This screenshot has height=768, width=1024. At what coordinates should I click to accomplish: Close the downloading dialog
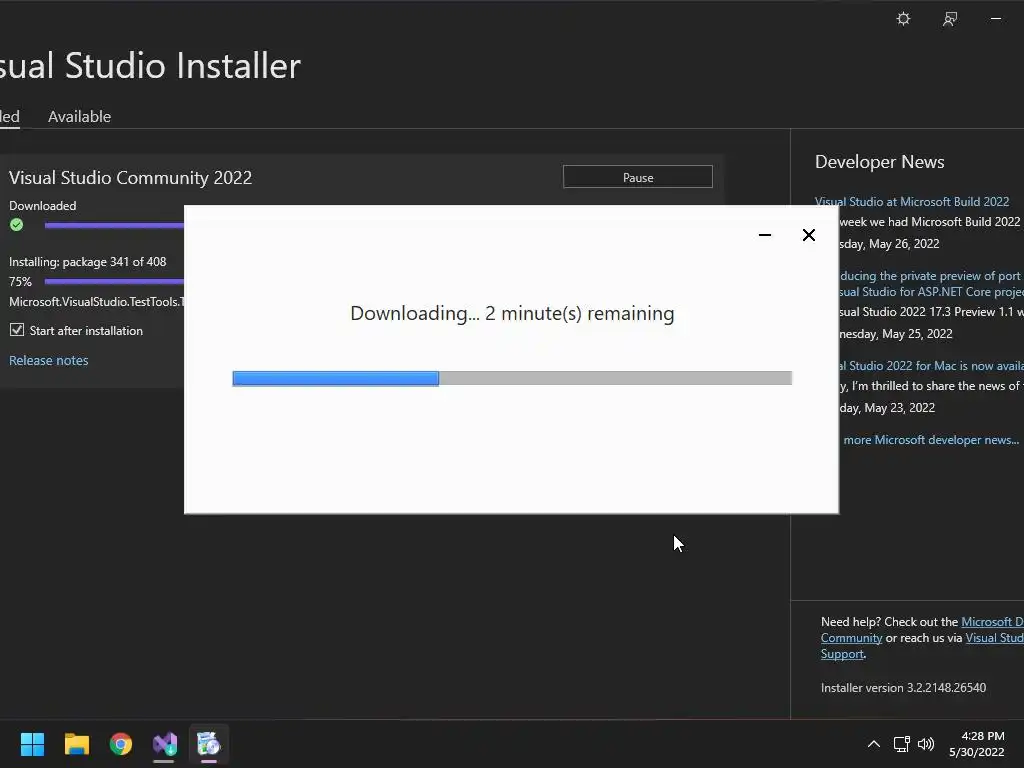(808, 234)
